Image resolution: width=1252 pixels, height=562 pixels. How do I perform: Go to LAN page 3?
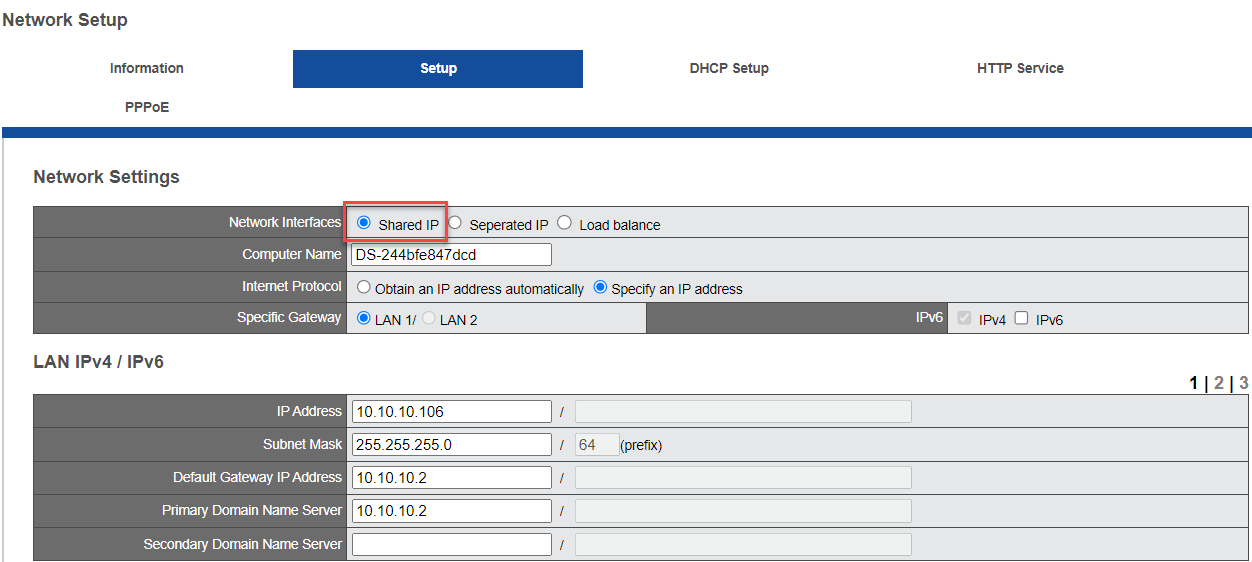1243,383
